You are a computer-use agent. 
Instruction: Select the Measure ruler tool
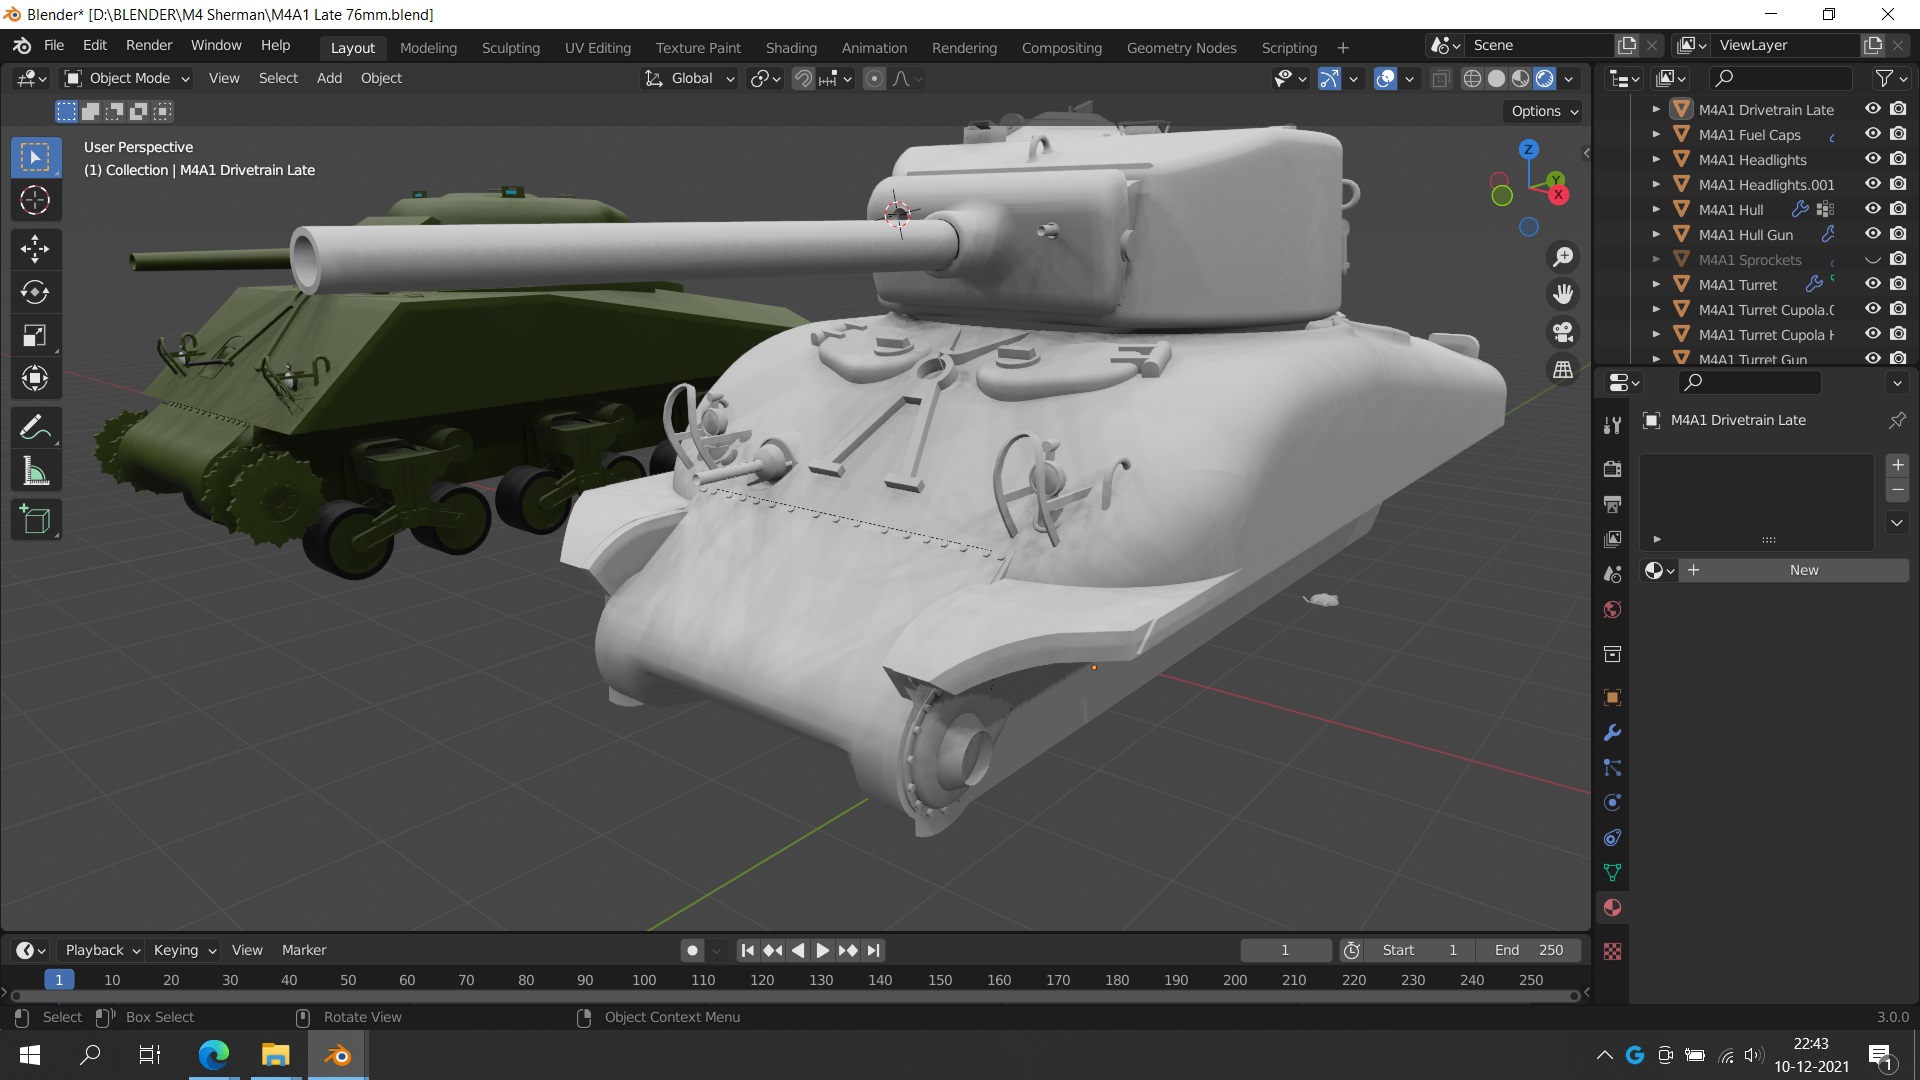tap(35, 472)
